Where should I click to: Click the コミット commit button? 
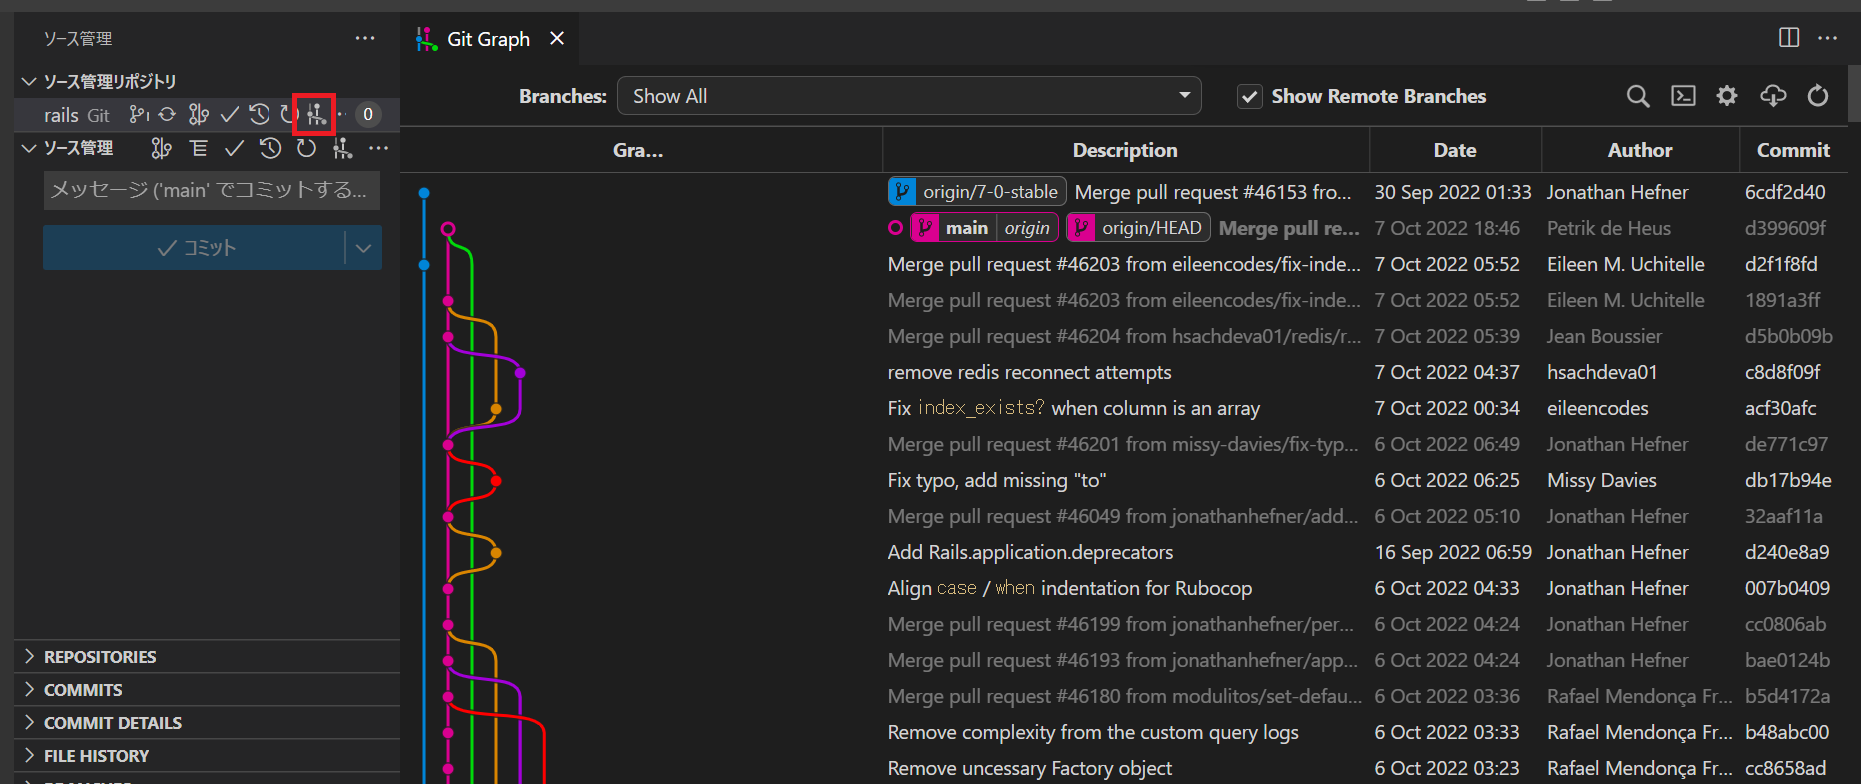194,248
